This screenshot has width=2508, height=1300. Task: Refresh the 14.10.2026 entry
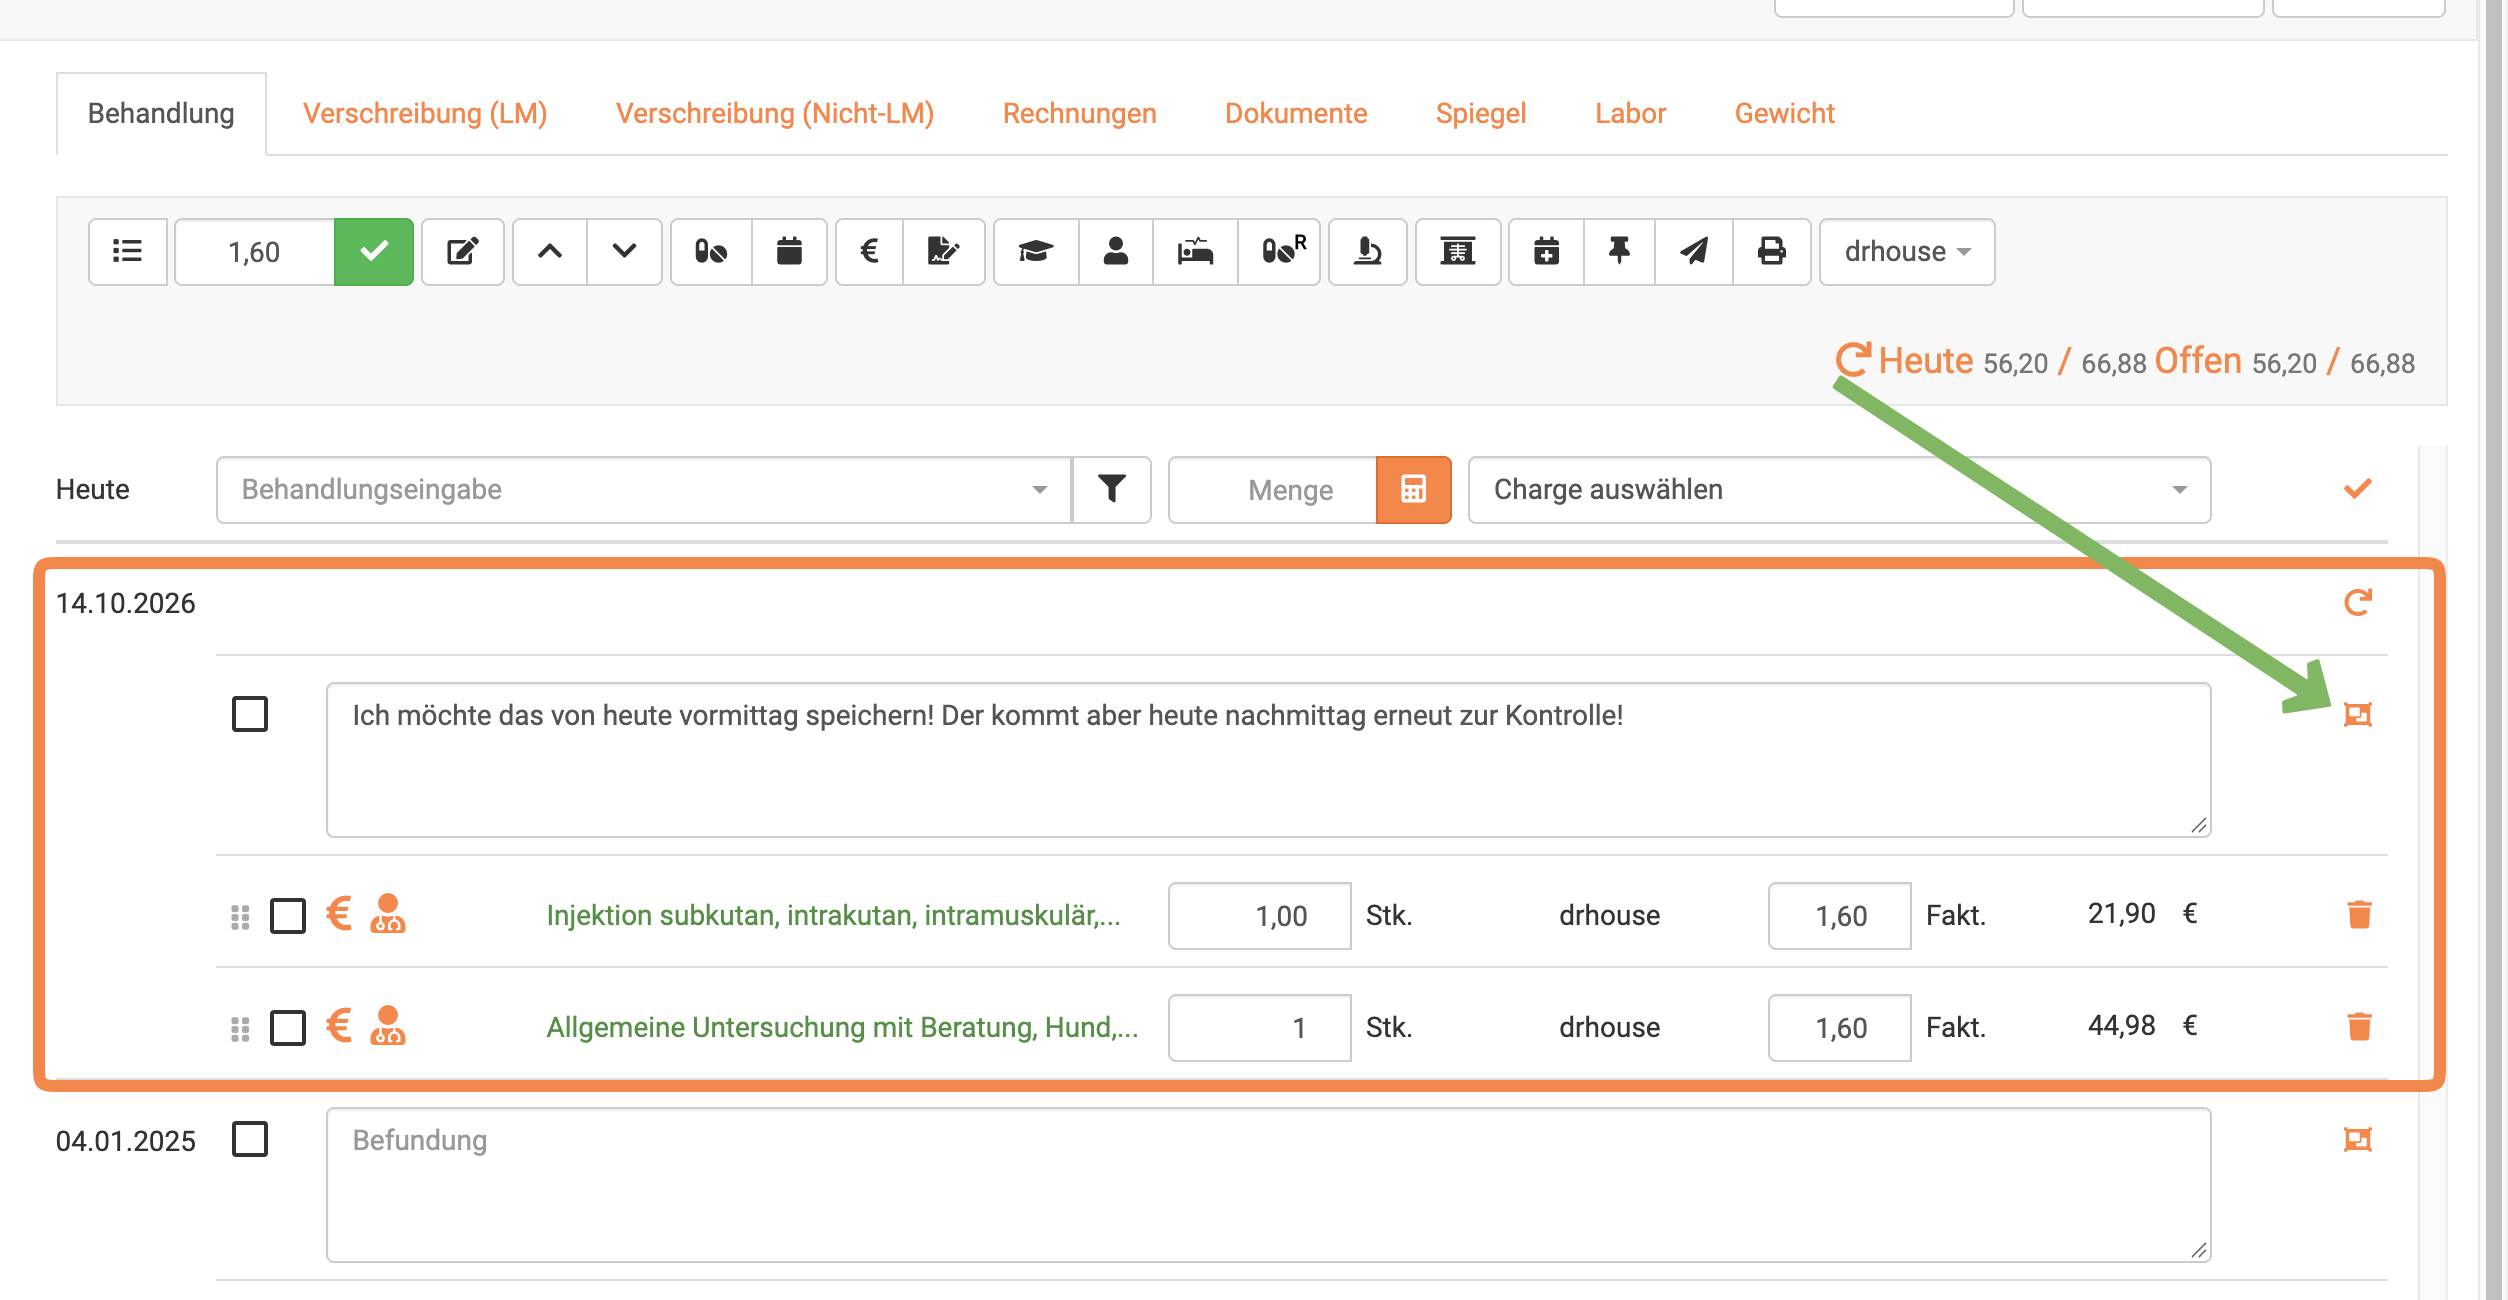[2358, 602]
